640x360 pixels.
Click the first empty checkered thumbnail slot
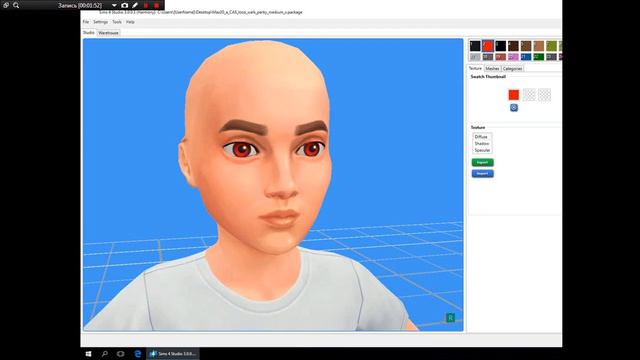tap(529, 95)
